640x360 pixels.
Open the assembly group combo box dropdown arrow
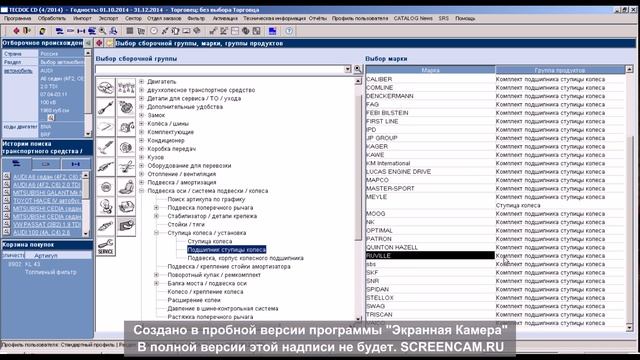[x=348, y=69]
